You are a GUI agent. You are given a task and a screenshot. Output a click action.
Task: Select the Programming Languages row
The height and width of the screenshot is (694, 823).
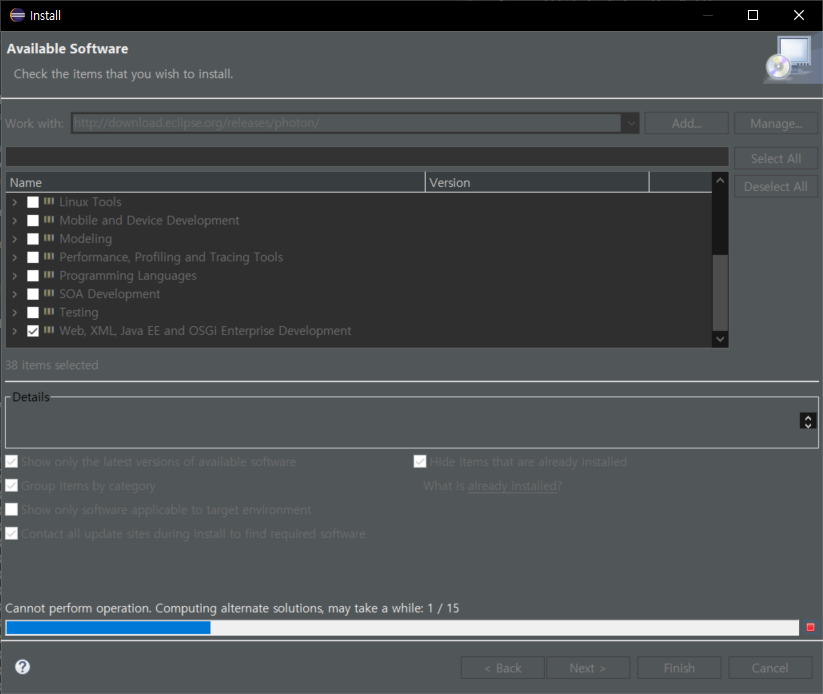point(359,276)
